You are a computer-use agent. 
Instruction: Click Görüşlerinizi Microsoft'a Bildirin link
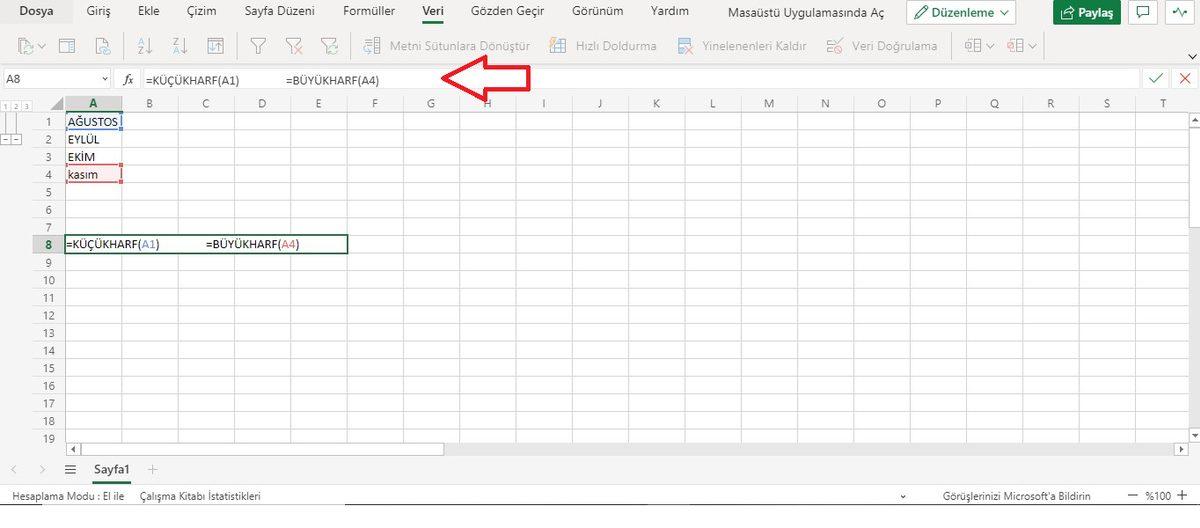tap(1017, 496)
